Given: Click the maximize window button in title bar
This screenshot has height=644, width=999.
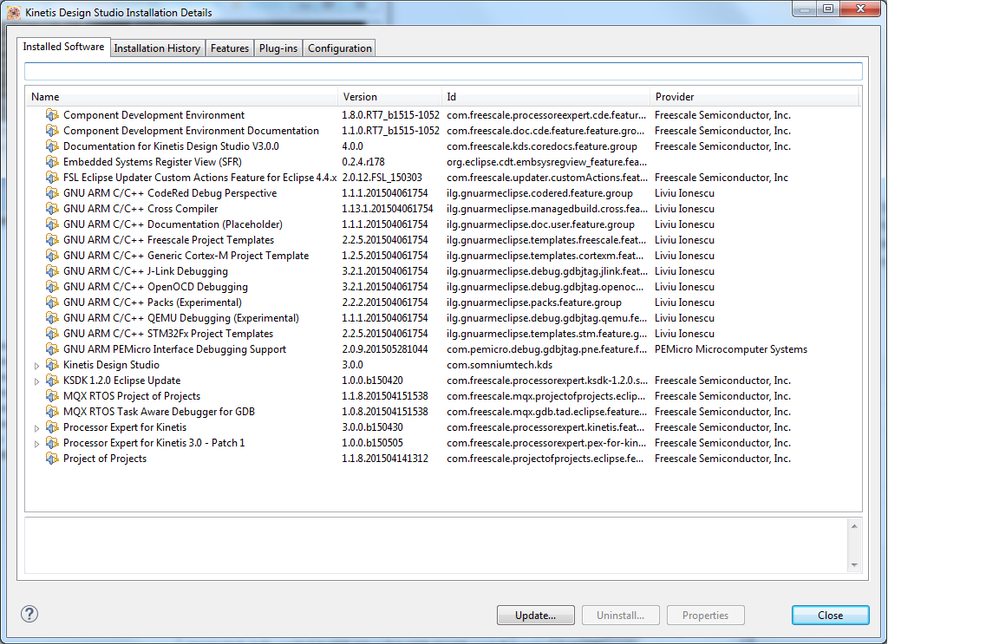Looking at the screenshot, I should point(828,9).
